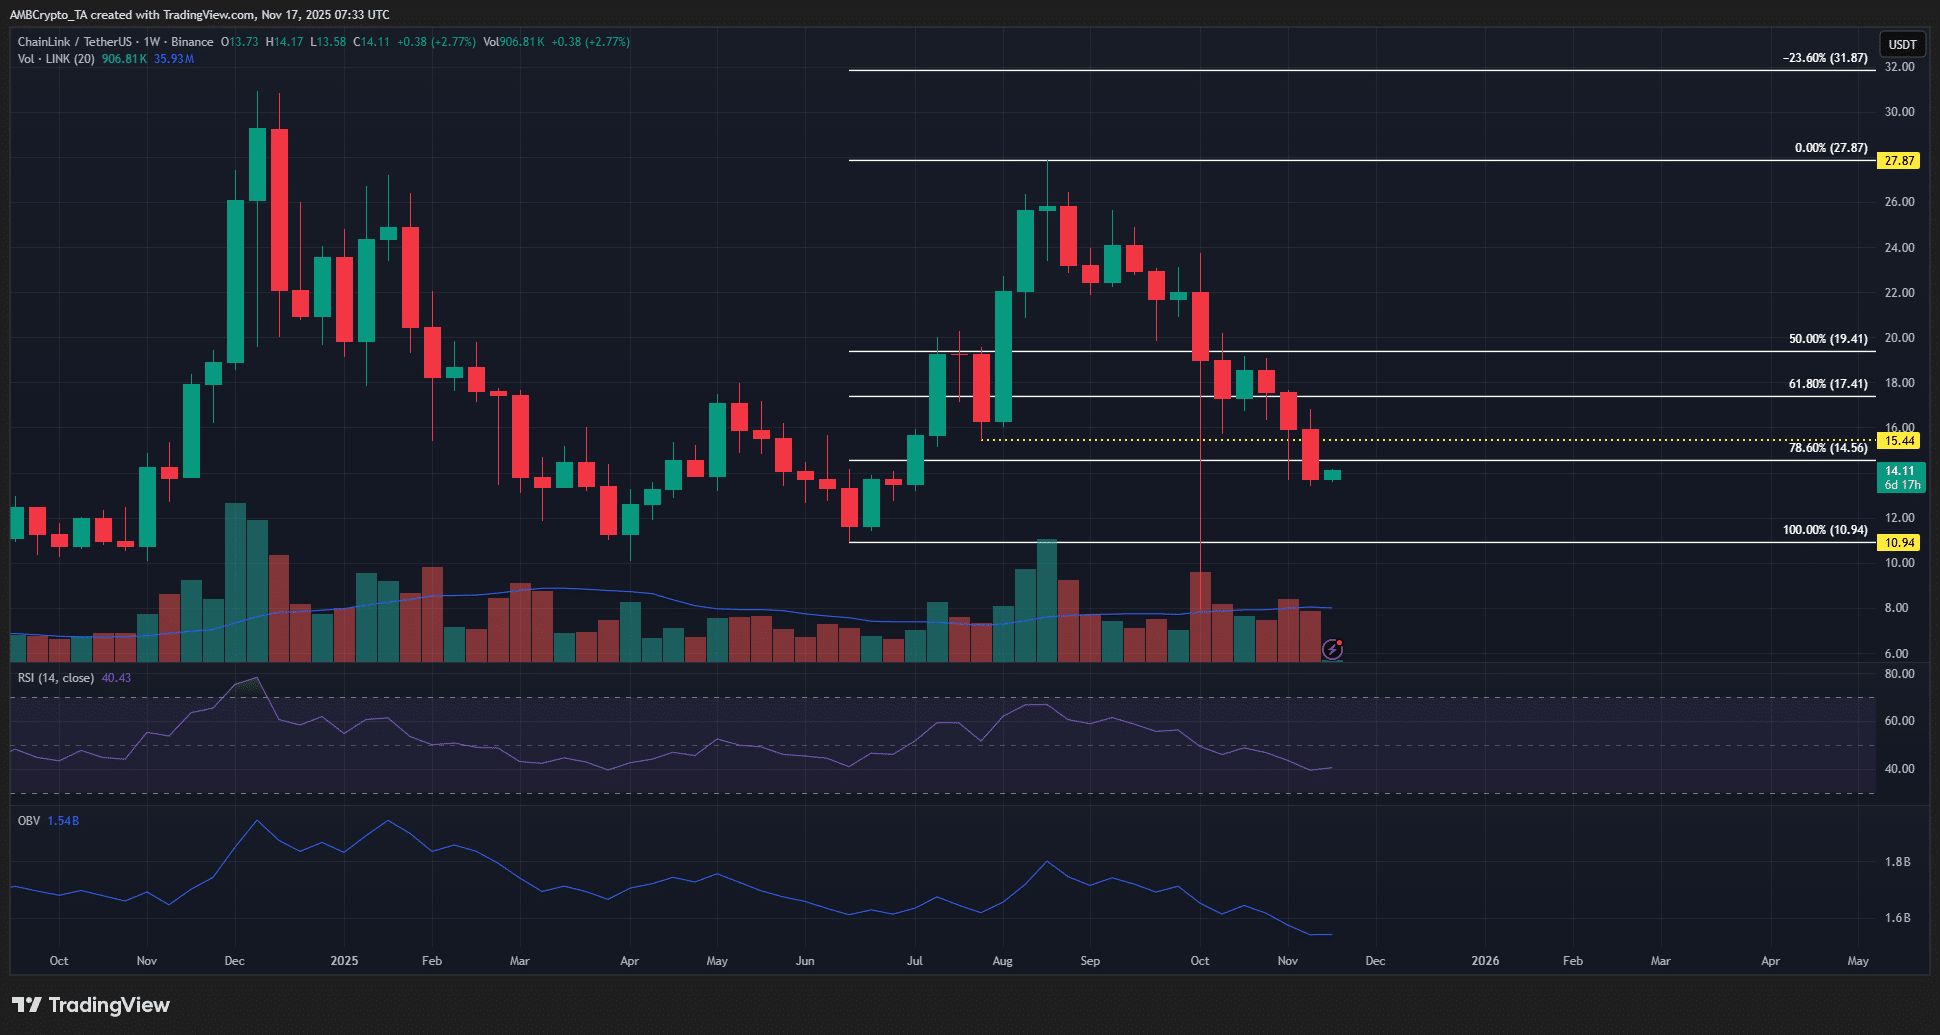Click the purple lightning bolt event icon
This screenshot has height=1035, width=1940.
[1332, 650]
